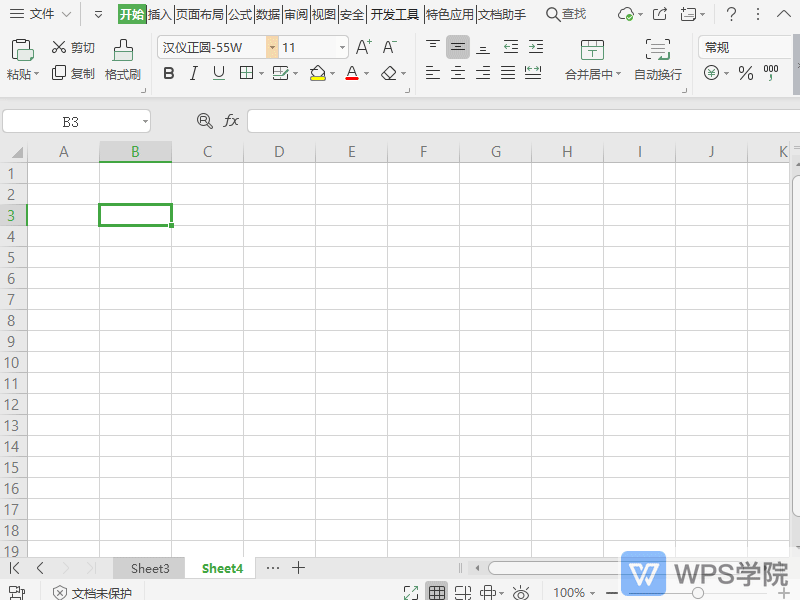Viewport: 800px width, 600px height.
Task: Toggle Italic formatting
Action: [x=194, y=73]
